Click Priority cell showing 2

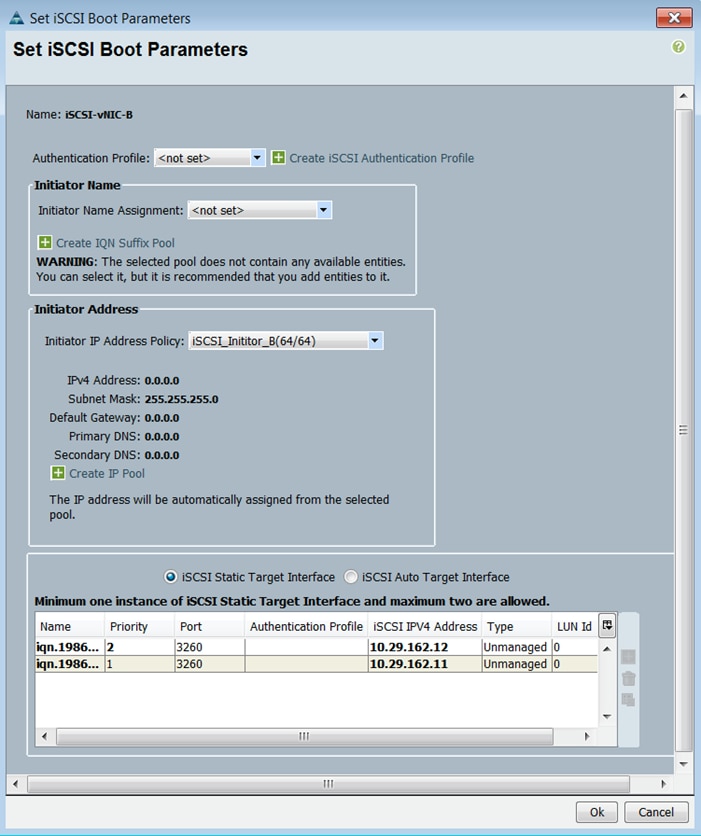click(140, 647)
